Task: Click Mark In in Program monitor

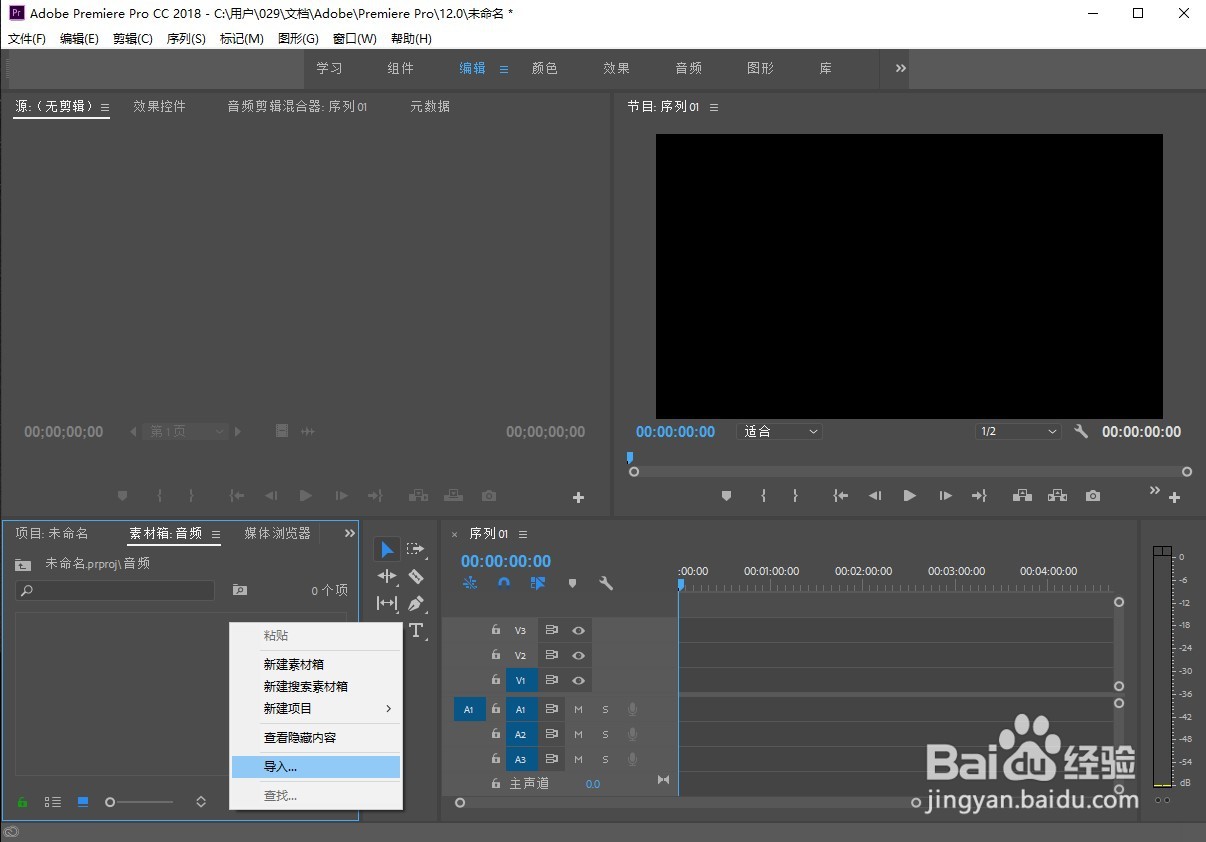Action: 763,495
